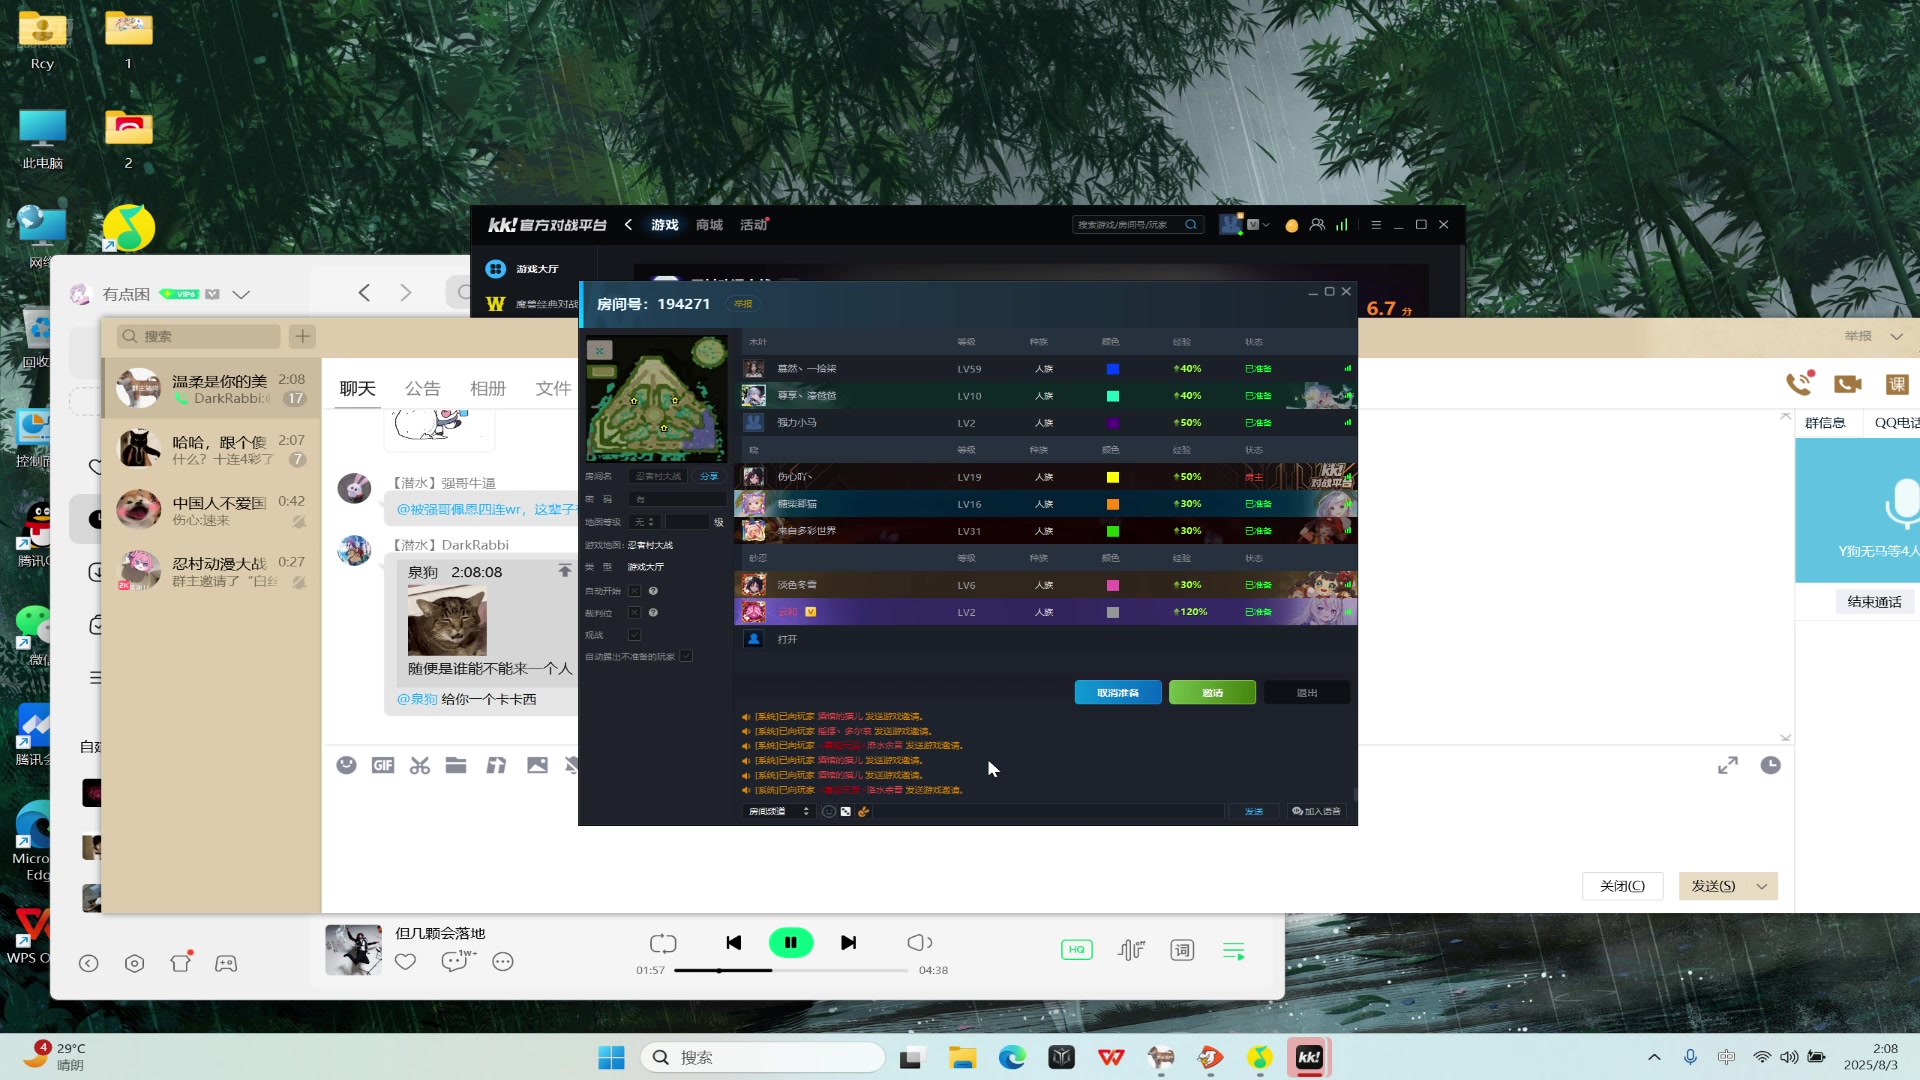The image size is (1920, 1080).
Task: Open the more options ellipsis under song title
Action: tap(503, 962)
